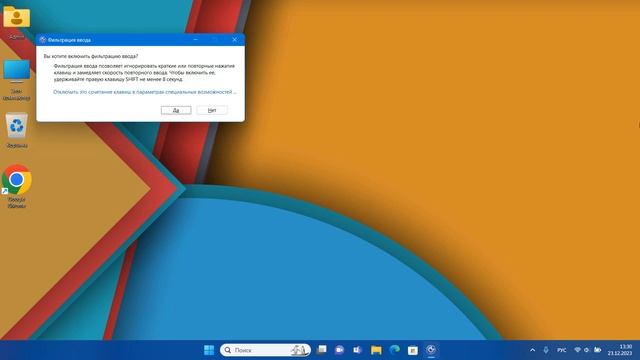This screenshot has width=640, height=360.
Task: Click the taskbar search box "Поиск"
Action: point(265,350)
